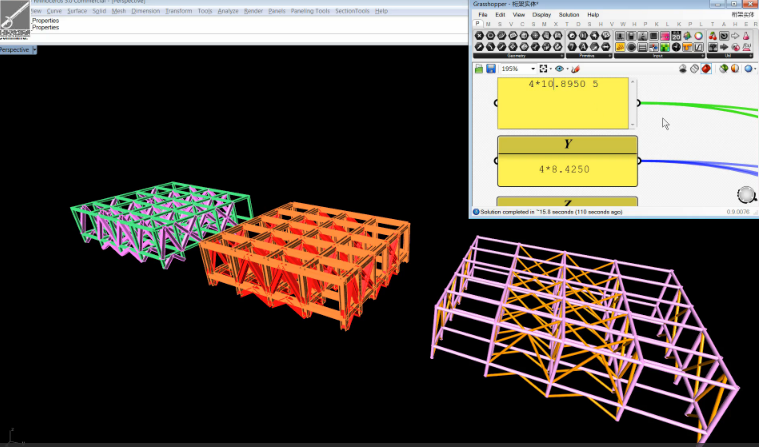
Task: Click the panel text 4*10.8950 5
Action: (563, 84)
